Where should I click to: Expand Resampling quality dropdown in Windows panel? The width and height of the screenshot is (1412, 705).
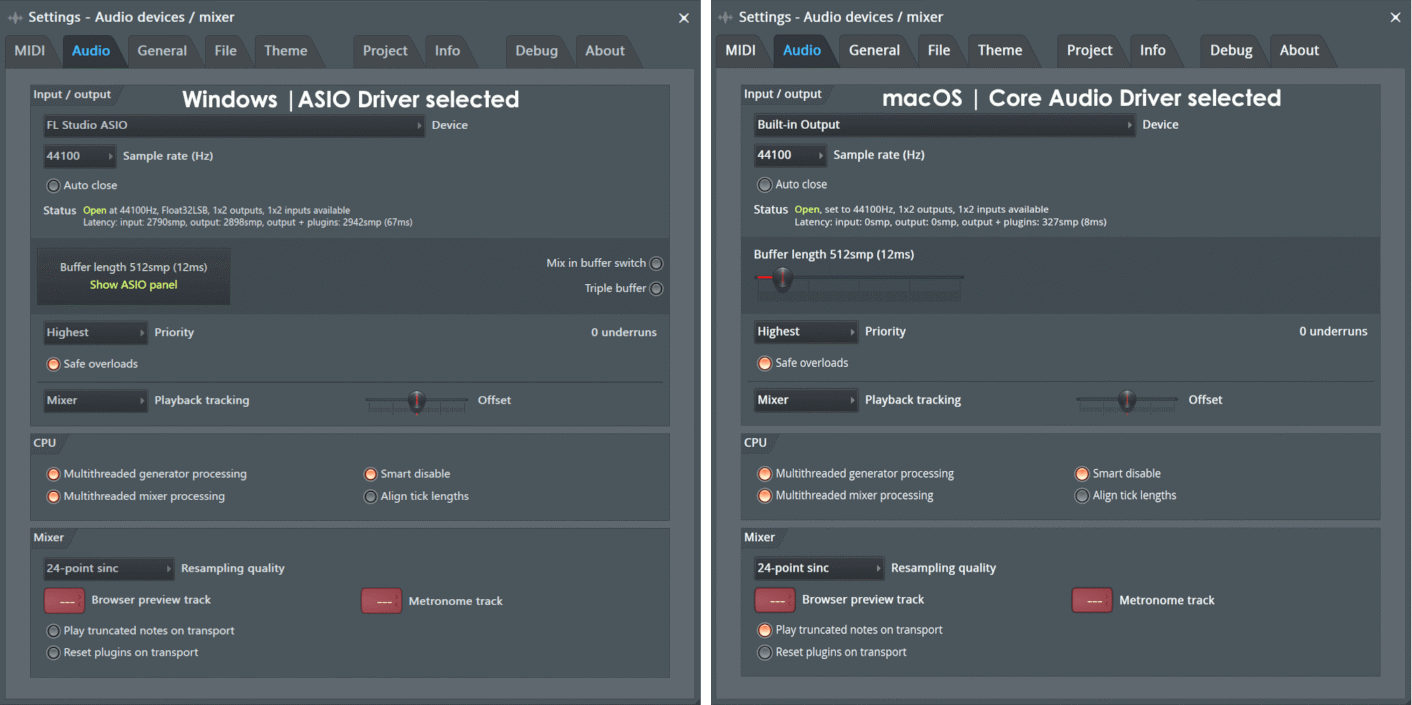point(108,569)
